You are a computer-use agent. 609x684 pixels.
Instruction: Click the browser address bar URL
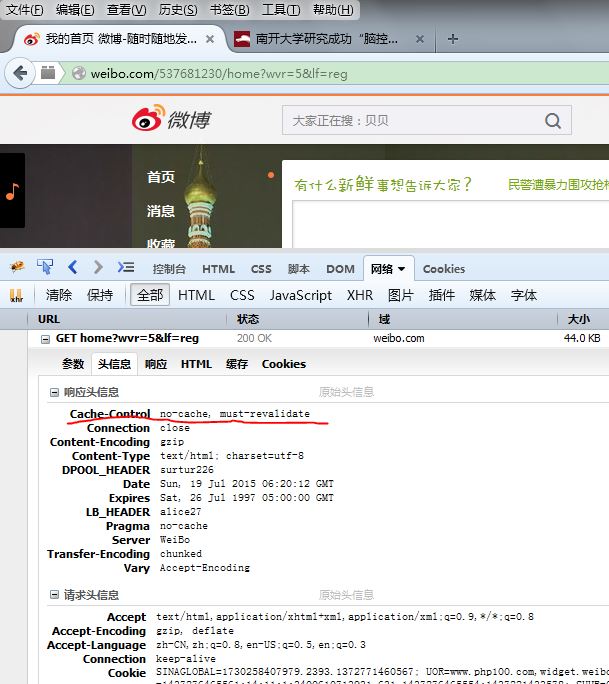coord(219,74)
